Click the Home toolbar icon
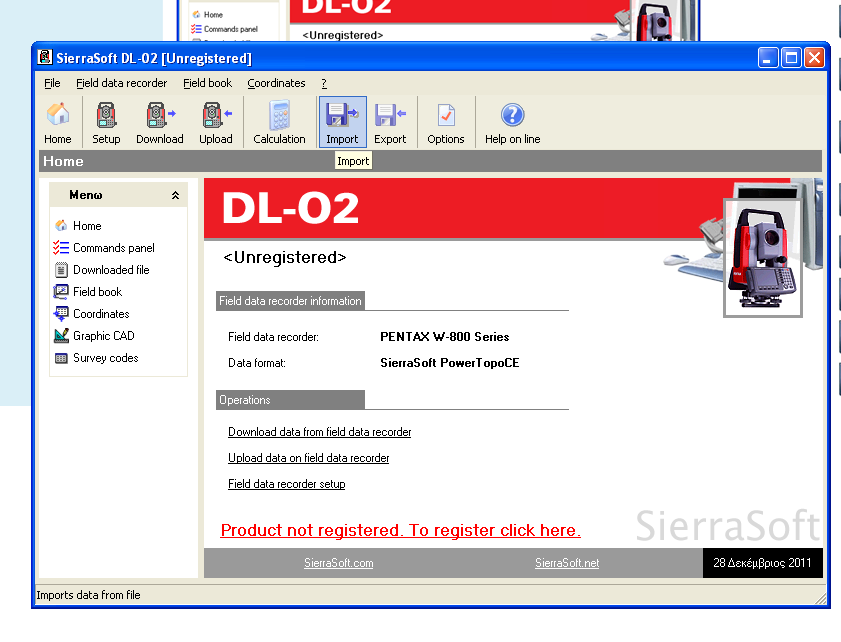 tap(58, 122)
